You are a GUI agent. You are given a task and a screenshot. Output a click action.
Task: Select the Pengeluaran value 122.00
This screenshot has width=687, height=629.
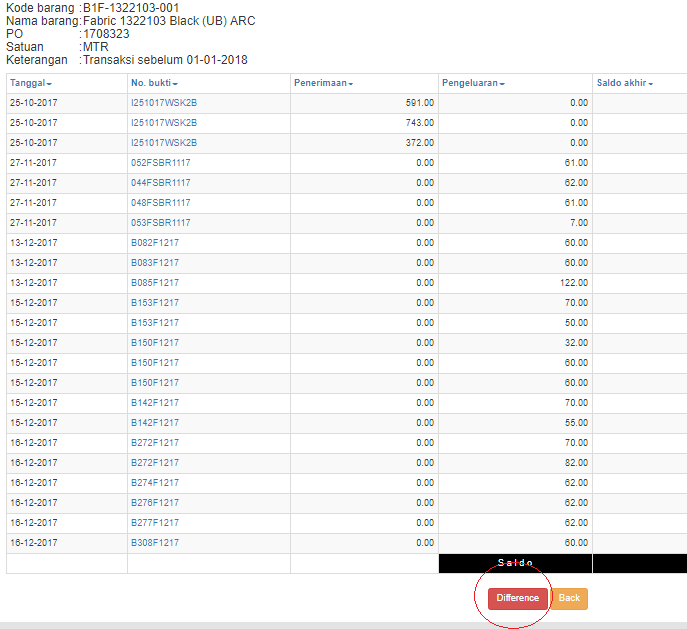[574, 283]
